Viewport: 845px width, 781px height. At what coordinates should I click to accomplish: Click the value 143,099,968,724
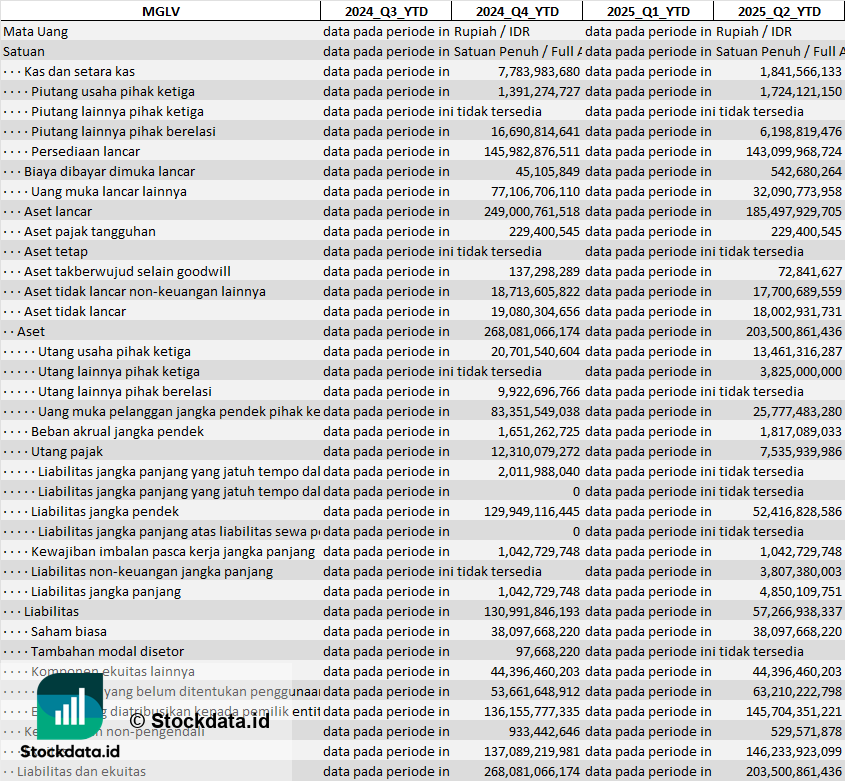click(794, 151)
